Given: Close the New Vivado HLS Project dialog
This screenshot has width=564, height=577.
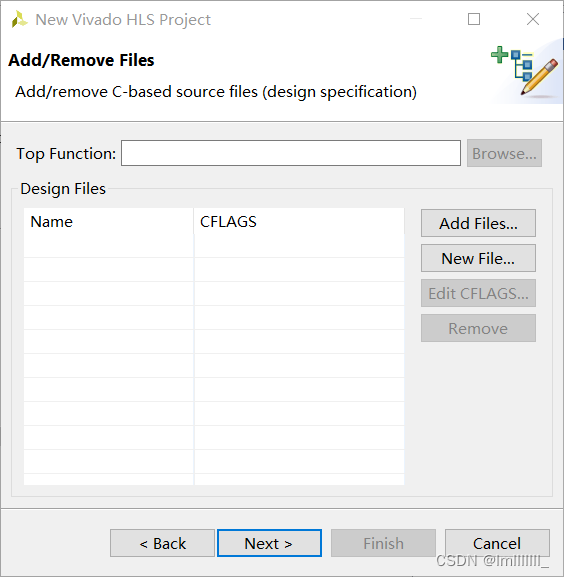Looking at the screenshot, I should pos(533,19).
